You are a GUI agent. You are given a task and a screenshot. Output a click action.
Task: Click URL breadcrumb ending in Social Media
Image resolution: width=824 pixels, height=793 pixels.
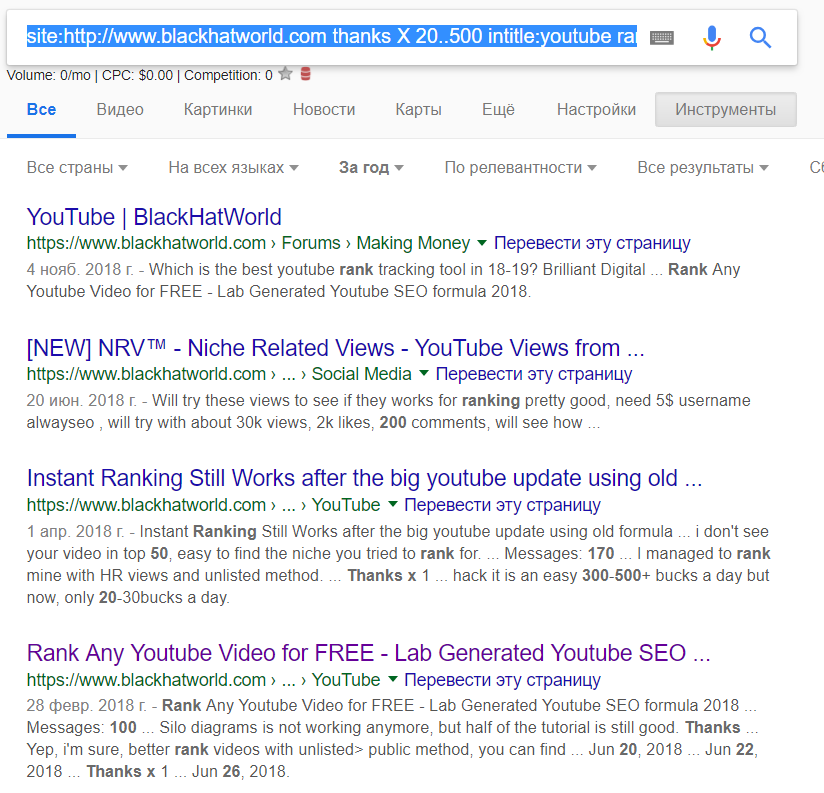point(219,374)
